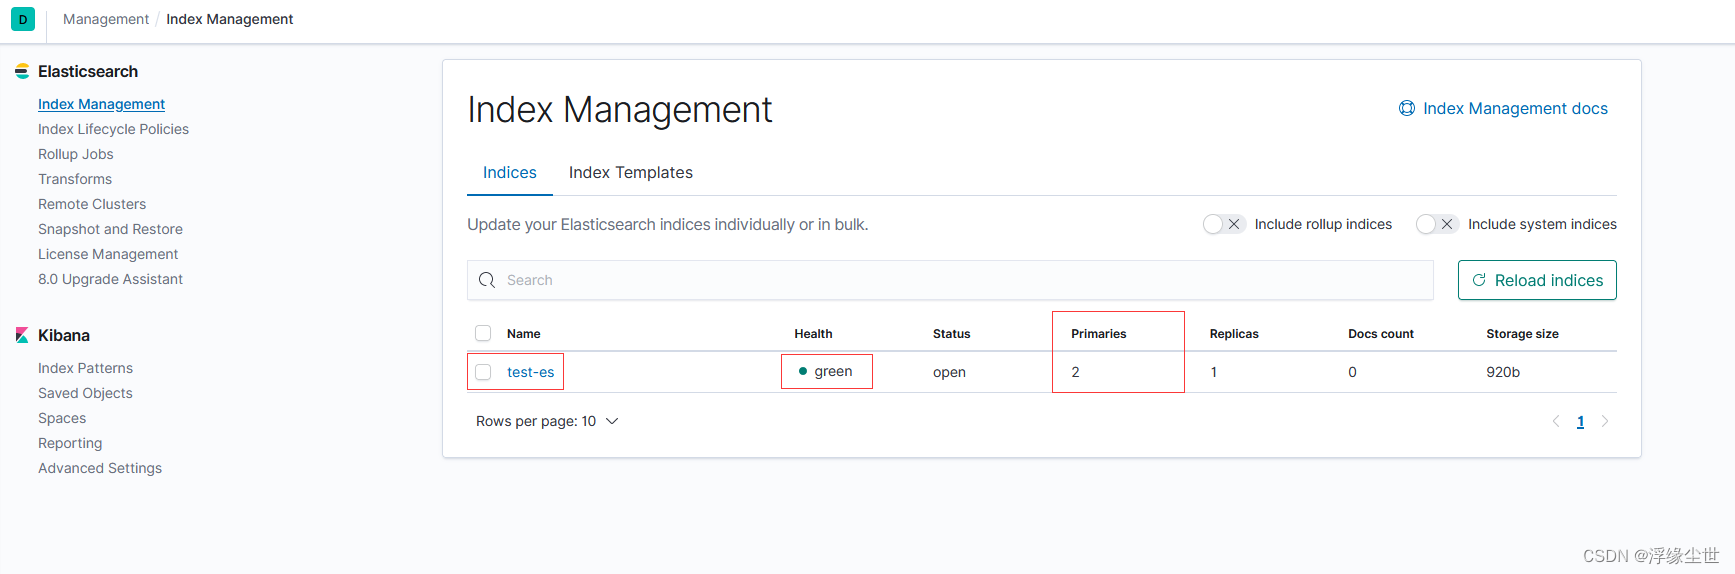
Task: Open Advanced Settings under Kibana
Action: pos(100,468)
